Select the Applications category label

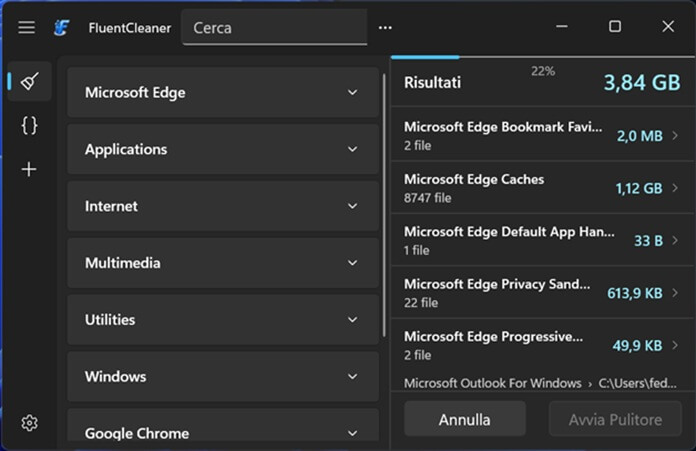126,149
